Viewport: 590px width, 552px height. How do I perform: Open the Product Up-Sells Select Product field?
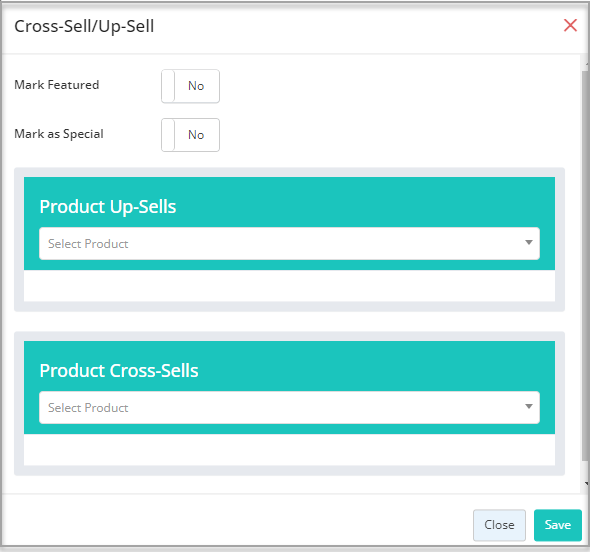point(289,243)
